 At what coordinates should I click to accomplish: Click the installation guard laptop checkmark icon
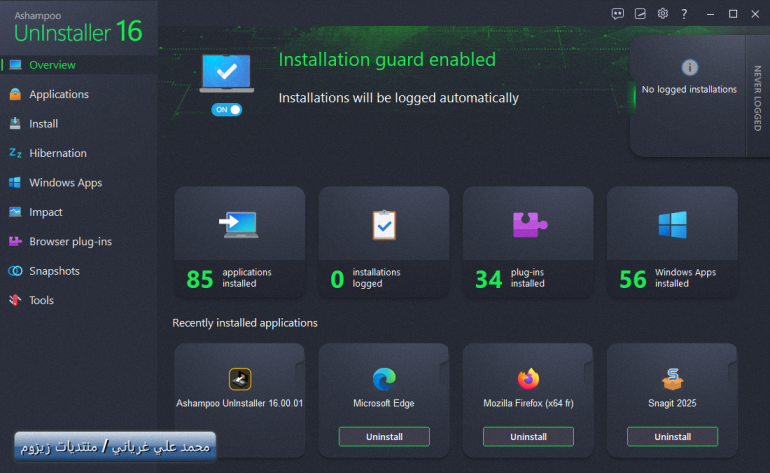[x=226, y=74]
